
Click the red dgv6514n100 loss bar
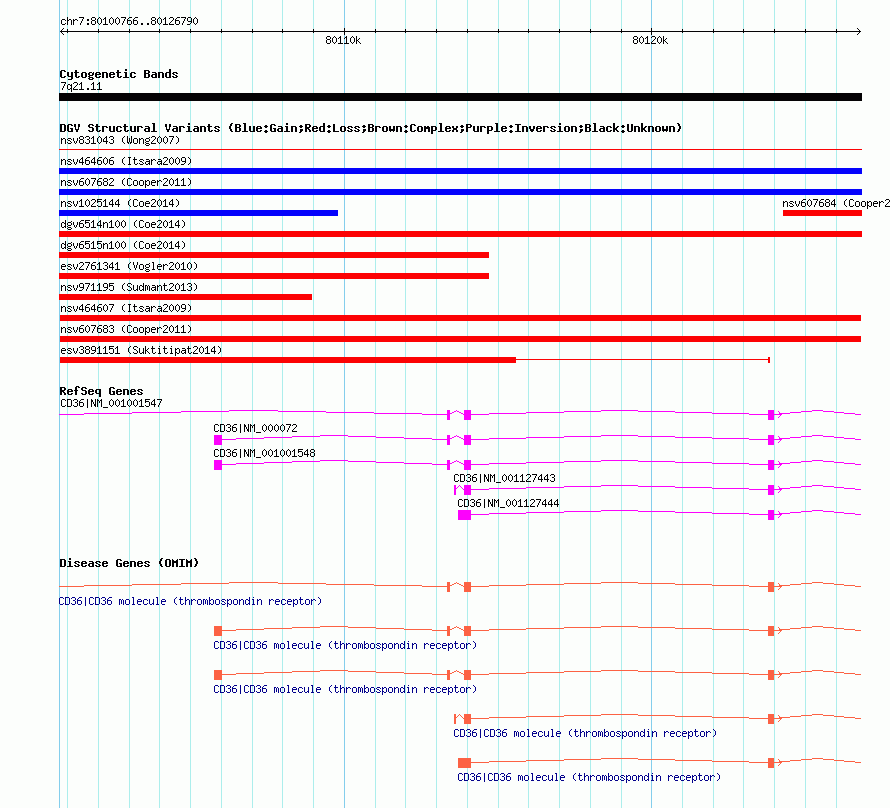(460, 234)
